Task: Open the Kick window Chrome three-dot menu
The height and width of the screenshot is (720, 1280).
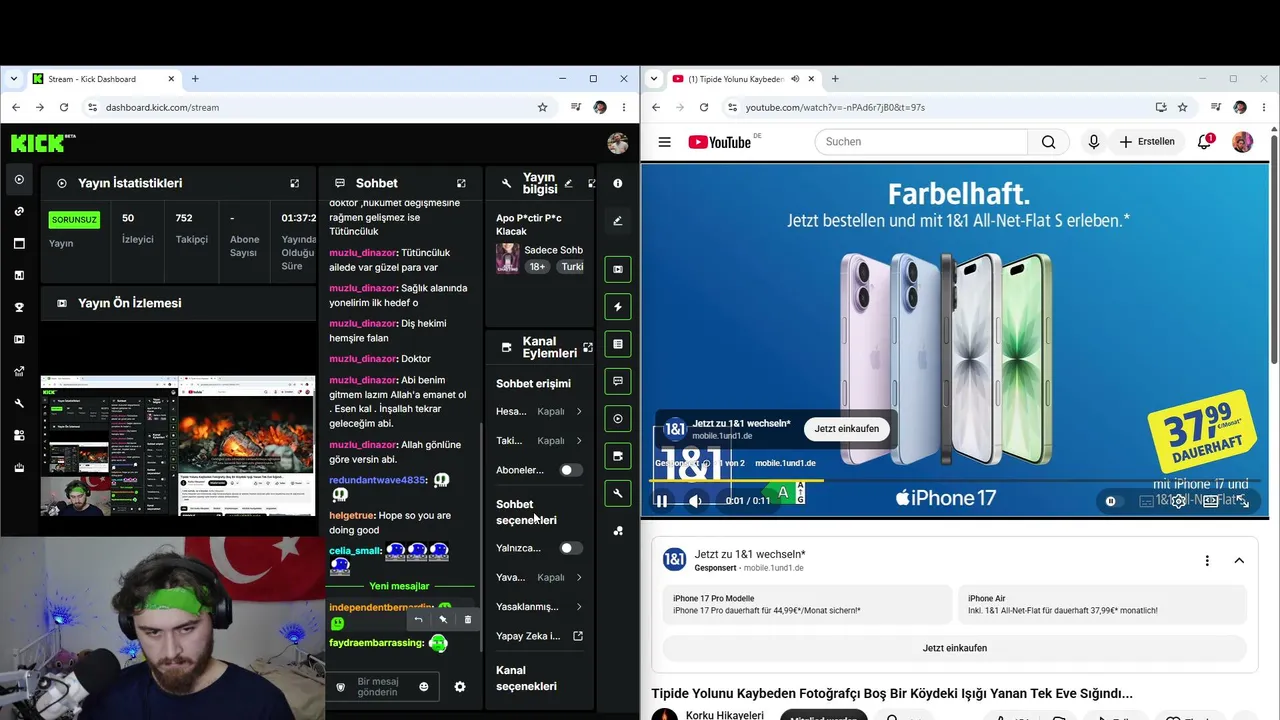Action: (625, 107)
